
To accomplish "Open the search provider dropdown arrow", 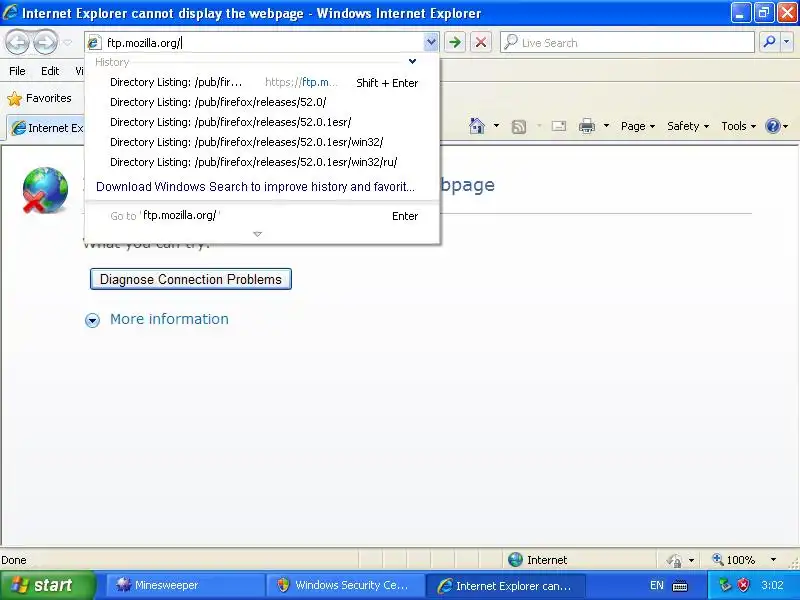I will click(x=787, y=42).
